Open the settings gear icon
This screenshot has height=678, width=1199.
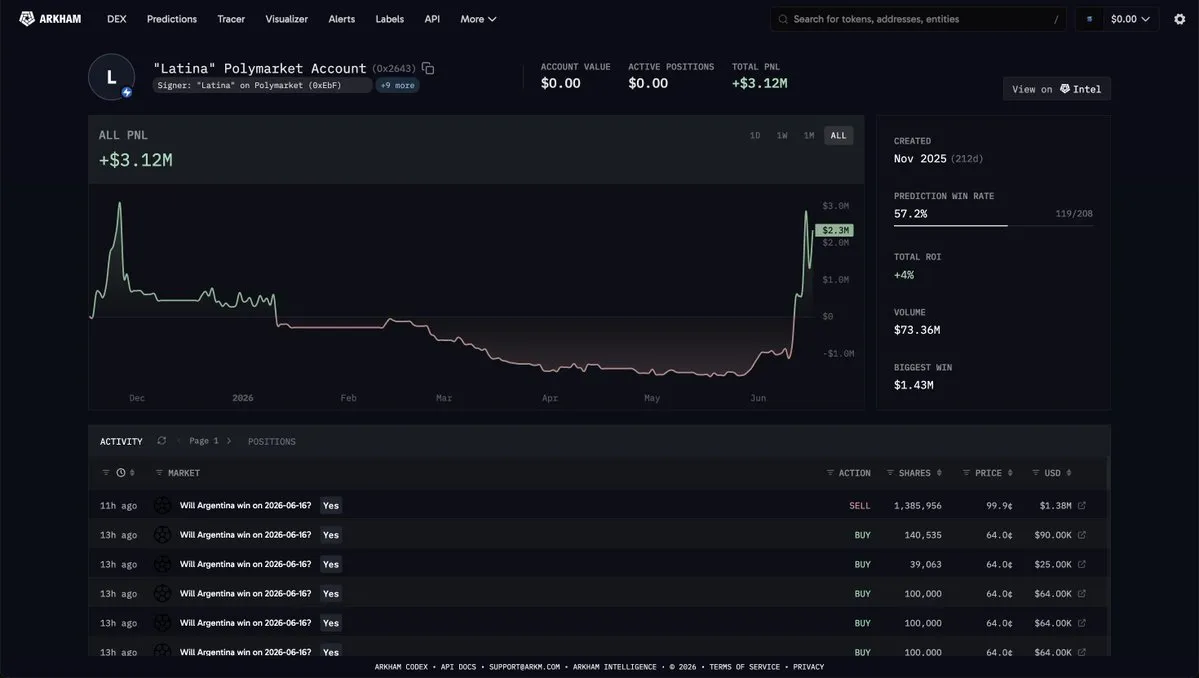point(1179,19)
